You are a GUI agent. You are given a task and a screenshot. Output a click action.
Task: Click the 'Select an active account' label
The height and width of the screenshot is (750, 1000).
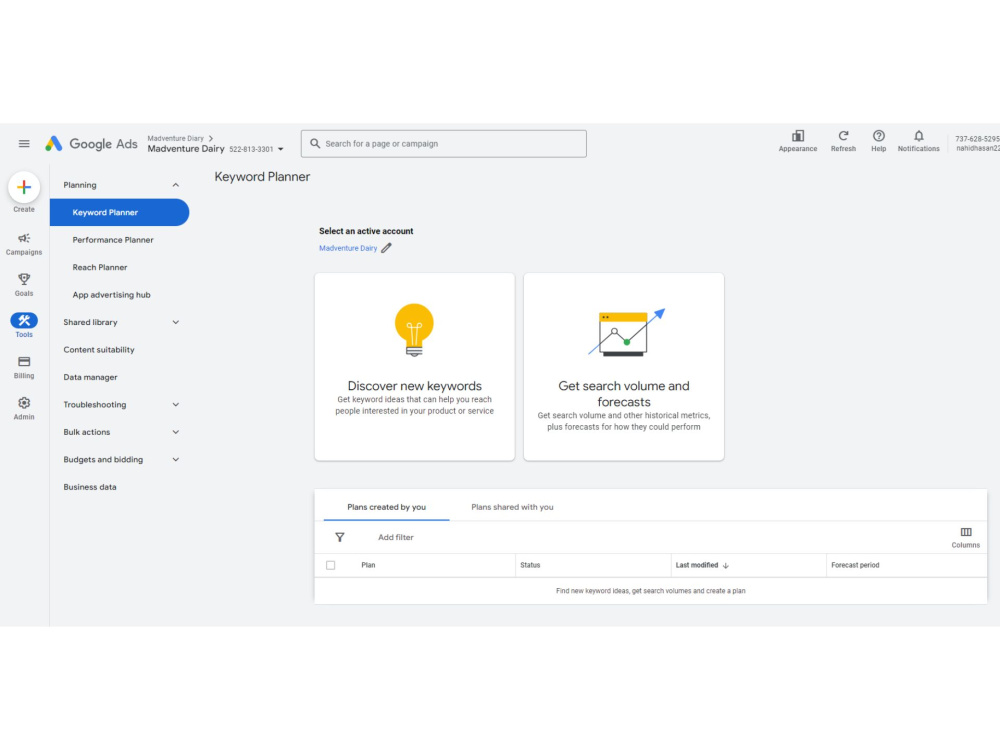366,231
